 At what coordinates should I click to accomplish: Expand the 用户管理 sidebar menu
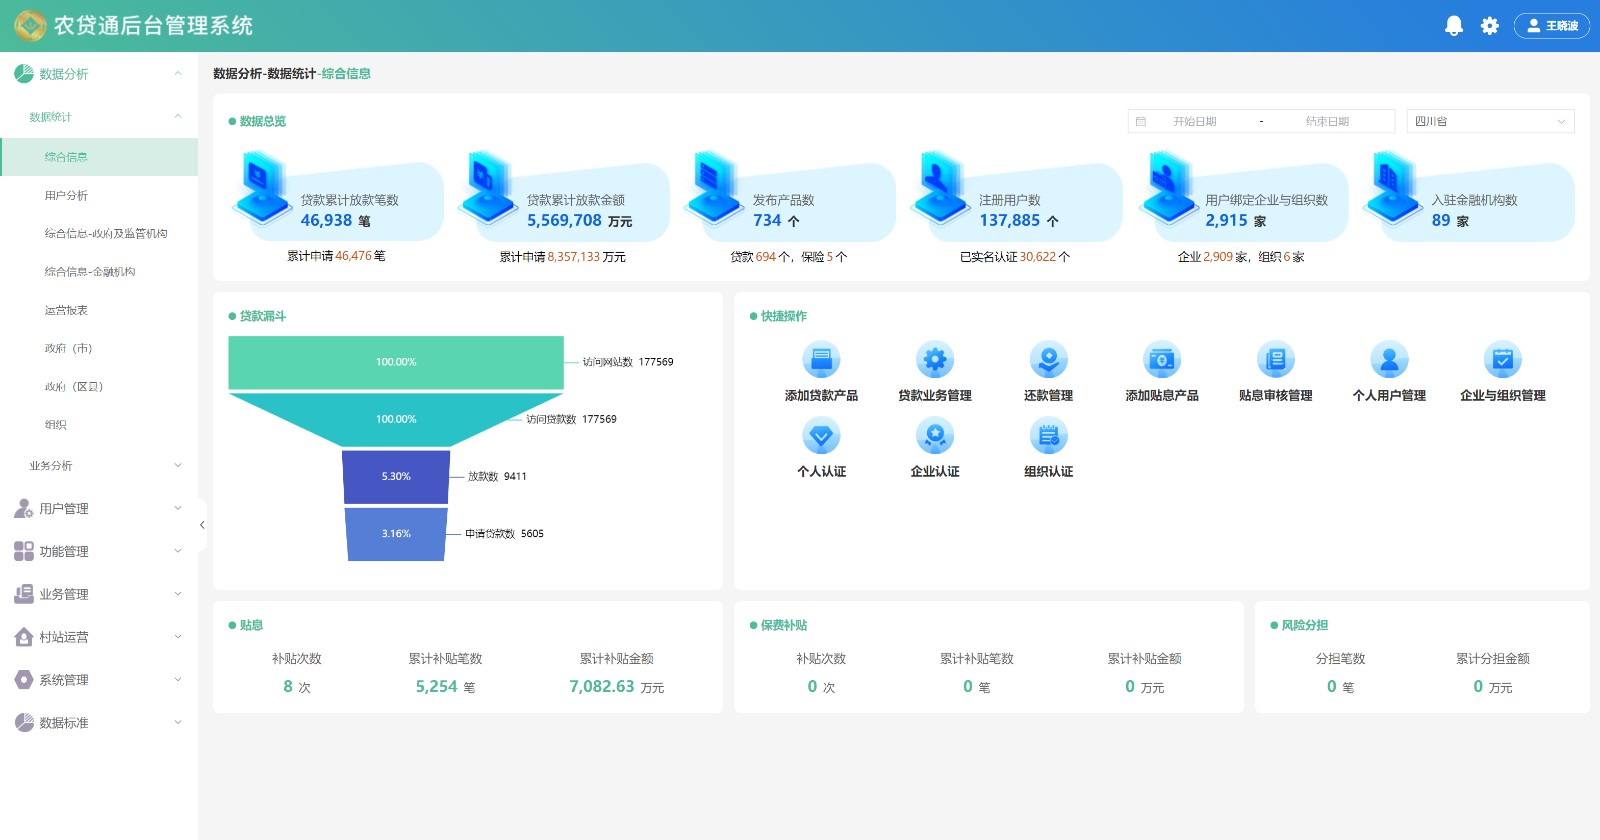click(100, 508)
